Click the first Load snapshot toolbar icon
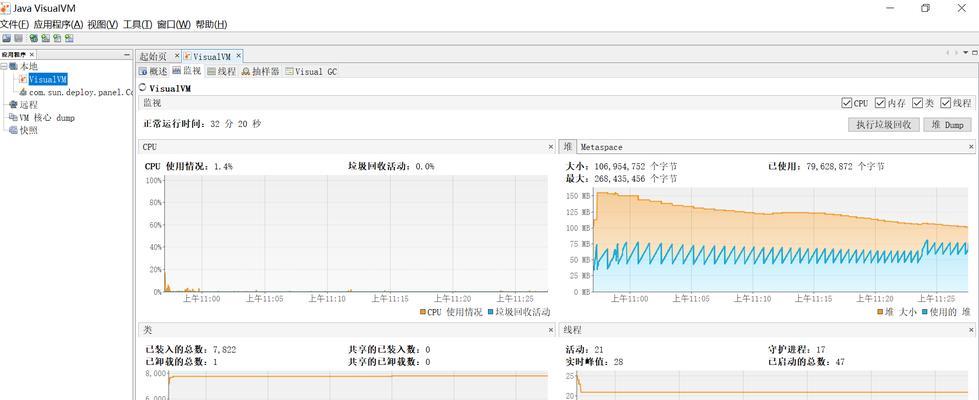Screen dimensions: 979x400 pos(6,38)
